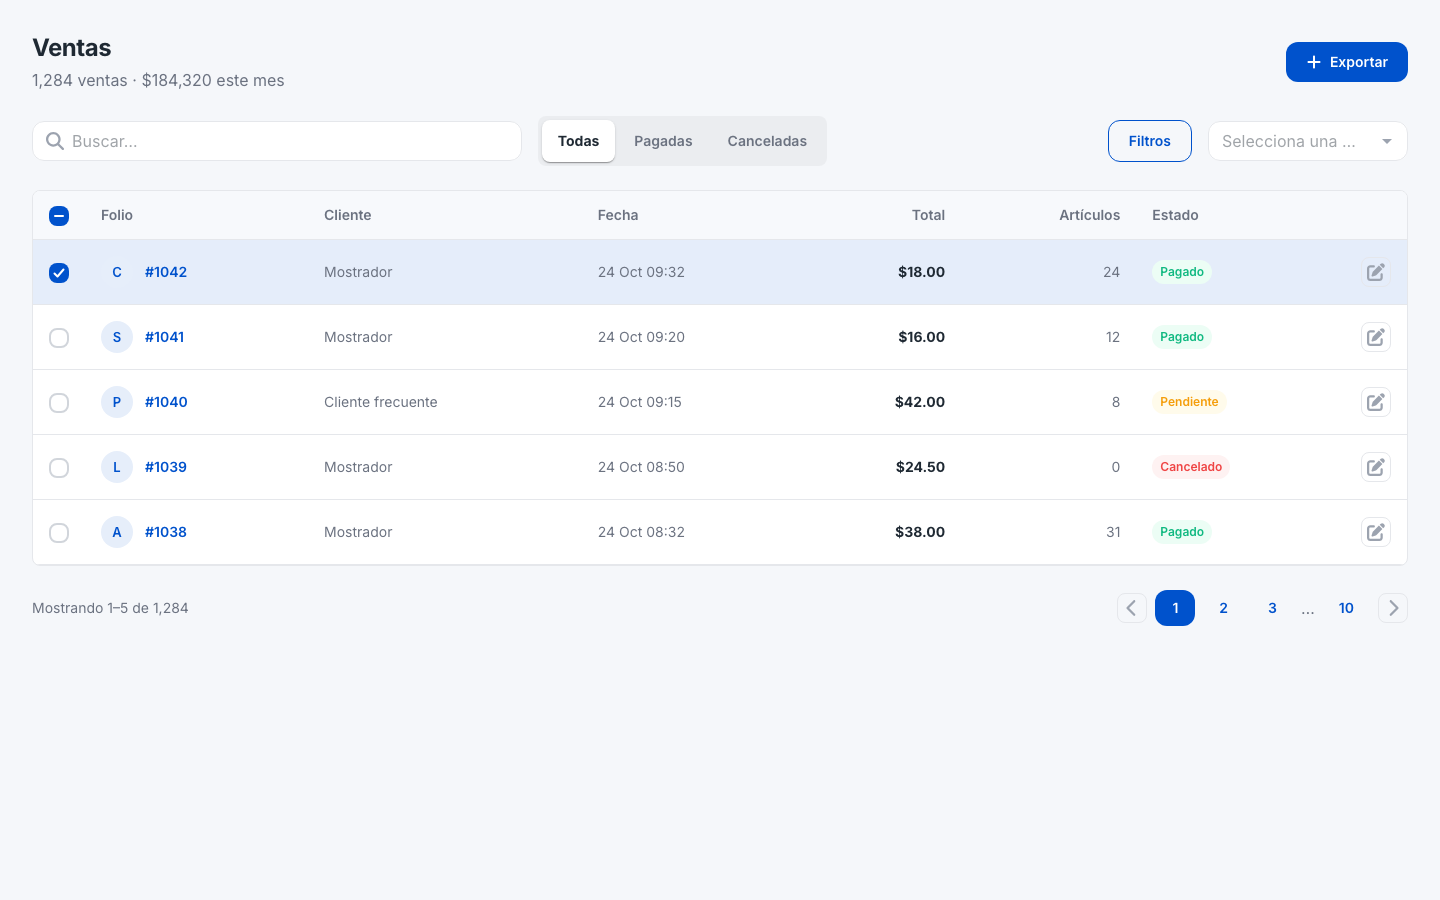Select current page 1 button

tap(1175, 608)
